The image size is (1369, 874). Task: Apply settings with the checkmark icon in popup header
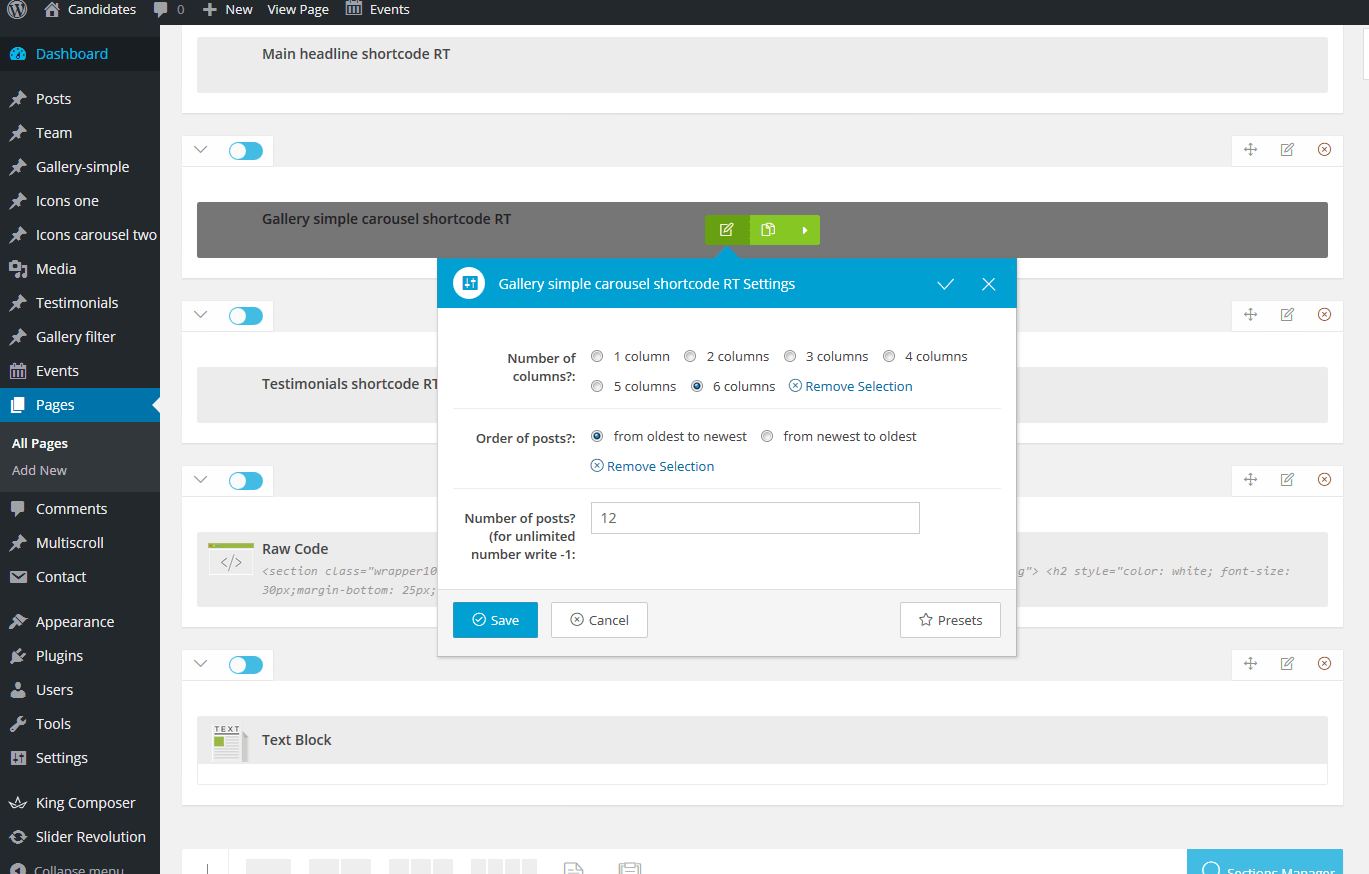(945, 284)
